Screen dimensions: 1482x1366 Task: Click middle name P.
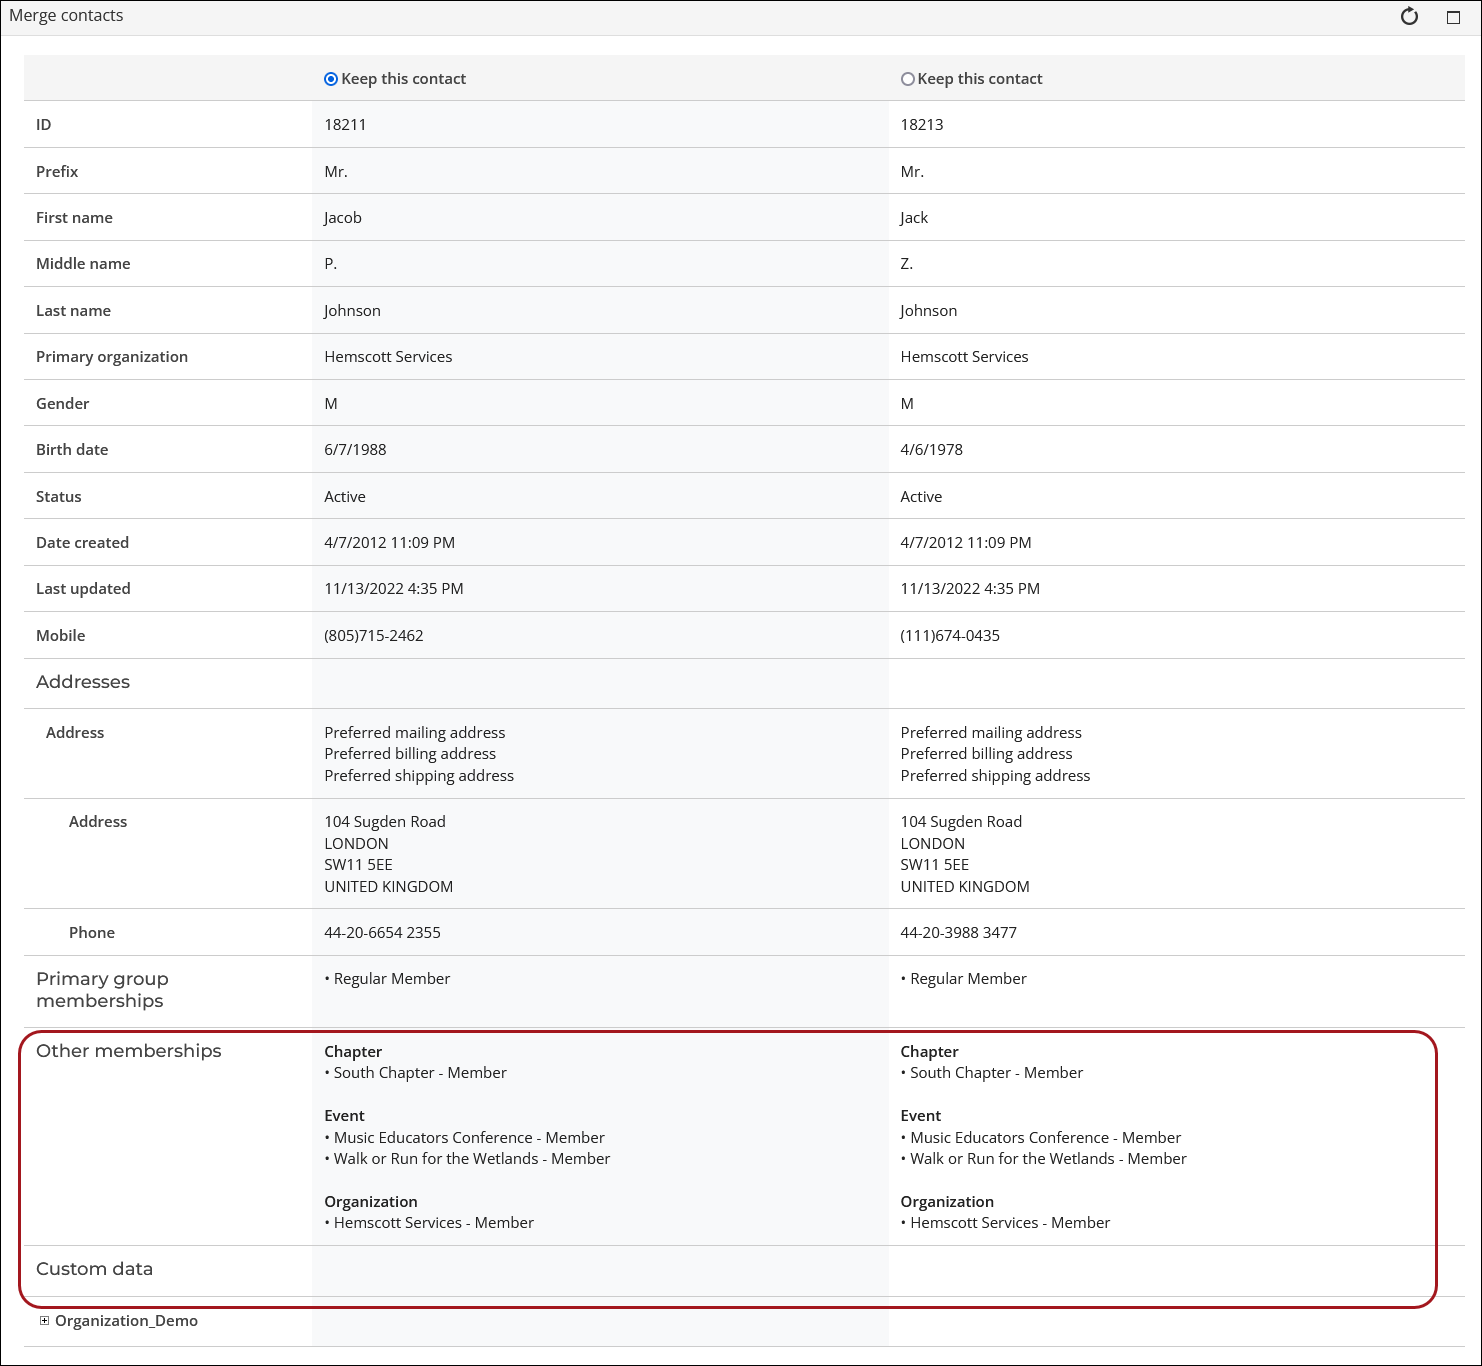click(x=331, y=264)
